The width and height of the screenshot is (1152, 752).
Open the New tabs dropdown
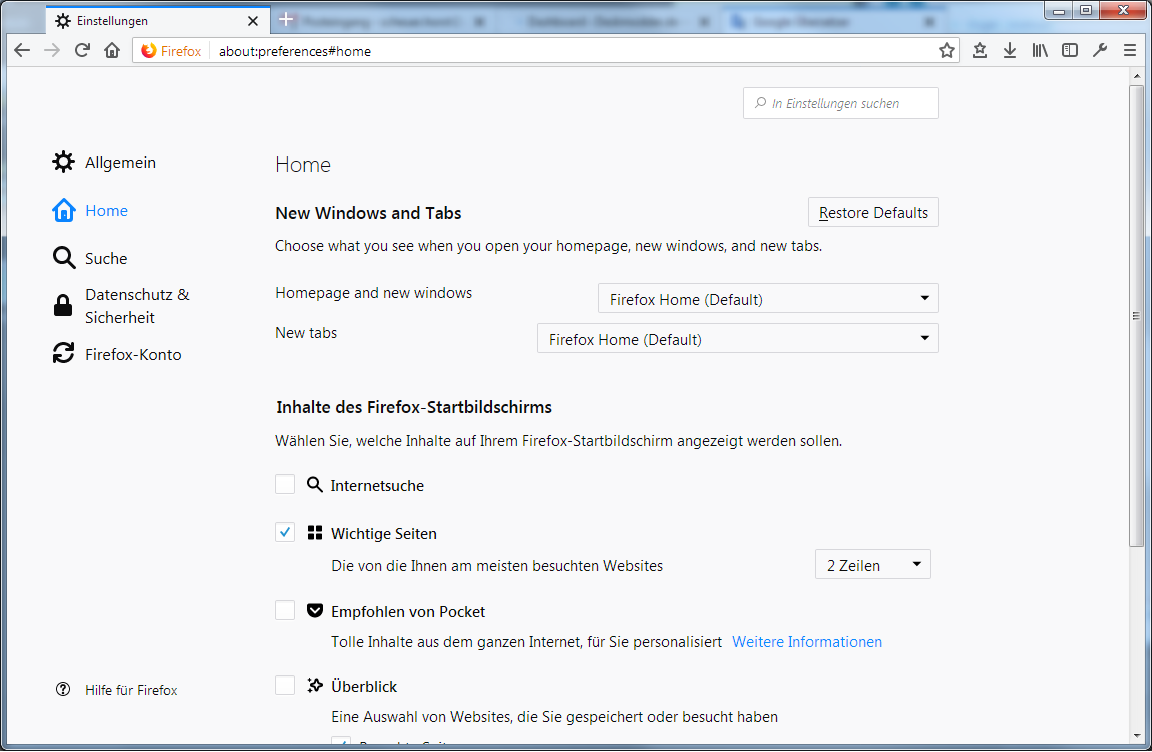(738, 339)
